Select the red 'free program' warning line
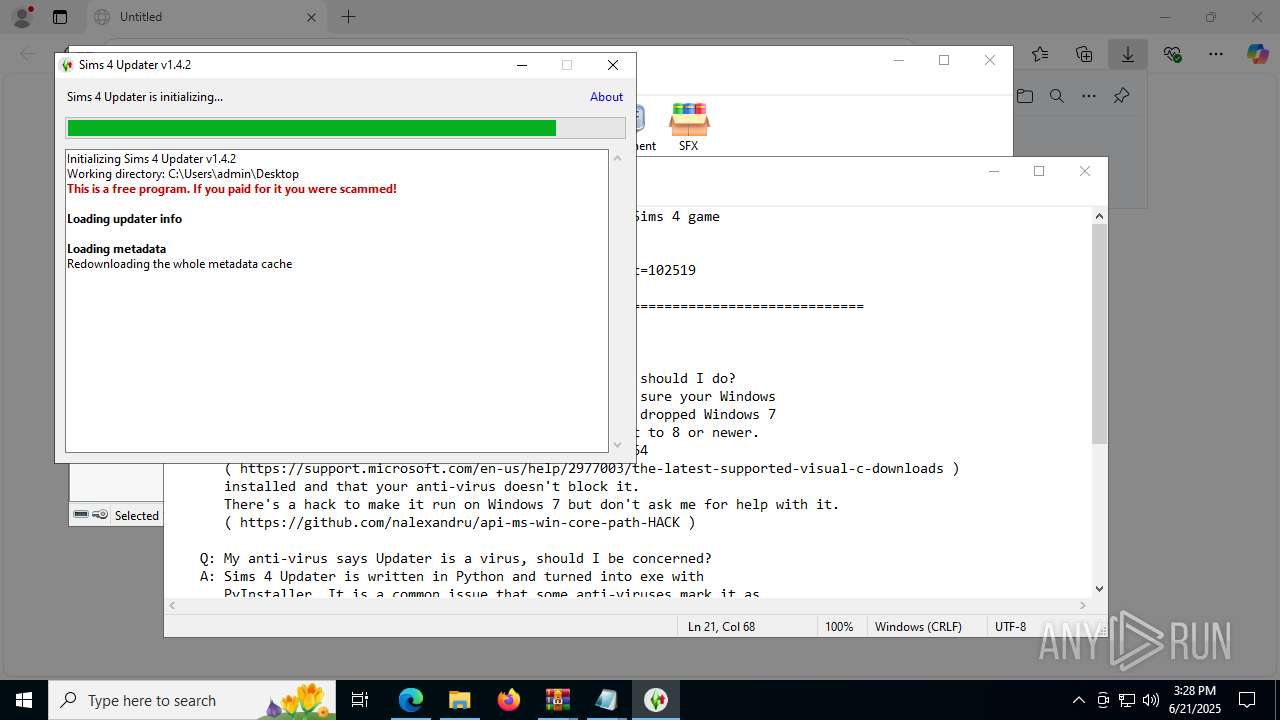Viewport: 1280px width, 720px height. (232, 189)
